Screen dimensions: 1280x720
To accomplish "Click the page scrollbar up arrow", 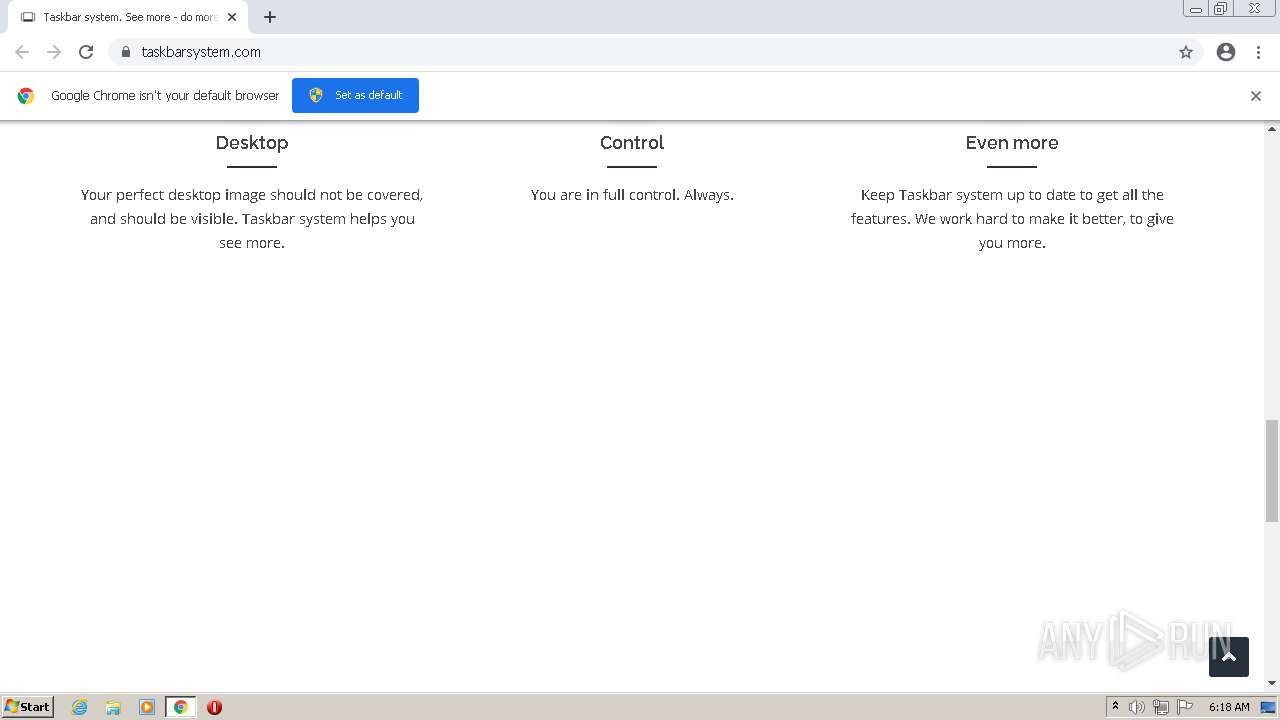I will (1272, 130).
